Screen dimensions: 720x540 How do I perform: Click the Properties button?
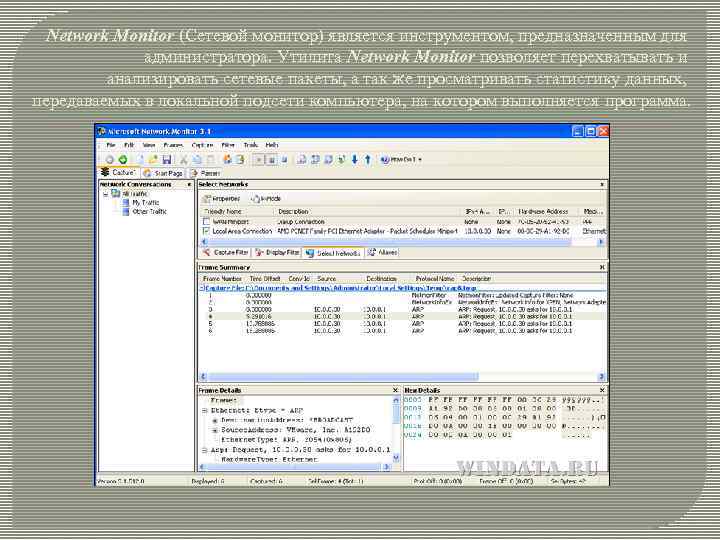pos(221,198)
